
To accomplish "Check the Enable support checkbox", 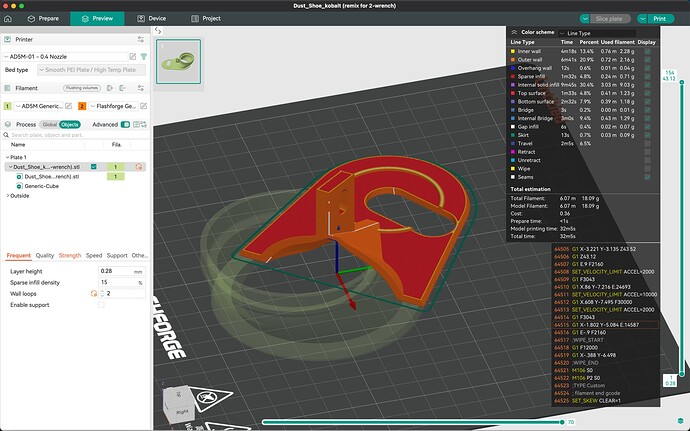I will [101, 304].
